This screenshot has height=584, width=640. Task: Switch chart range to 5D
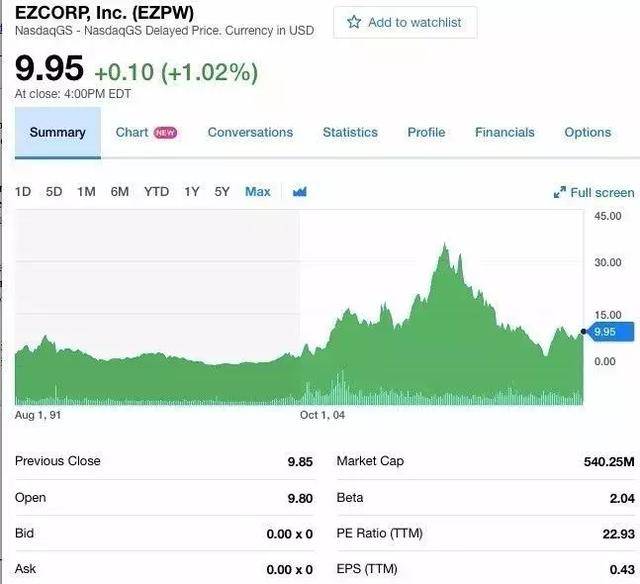[x=54, y=191]
